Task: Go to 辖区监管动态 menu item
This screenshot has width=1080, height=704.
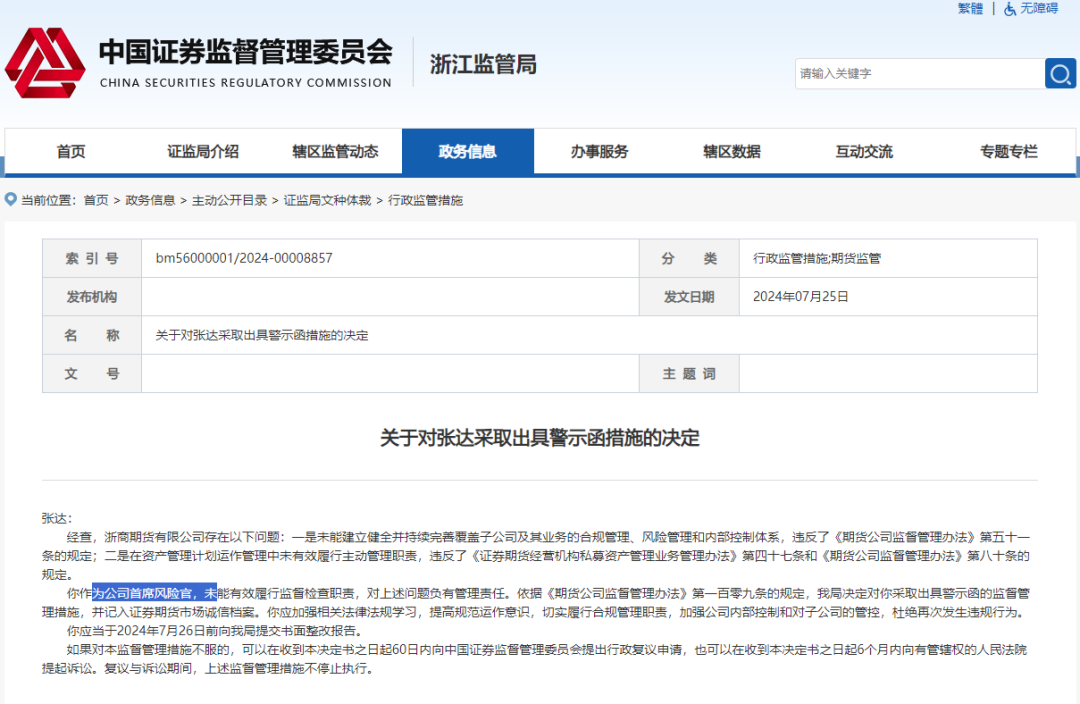Action: coord(335,152)
